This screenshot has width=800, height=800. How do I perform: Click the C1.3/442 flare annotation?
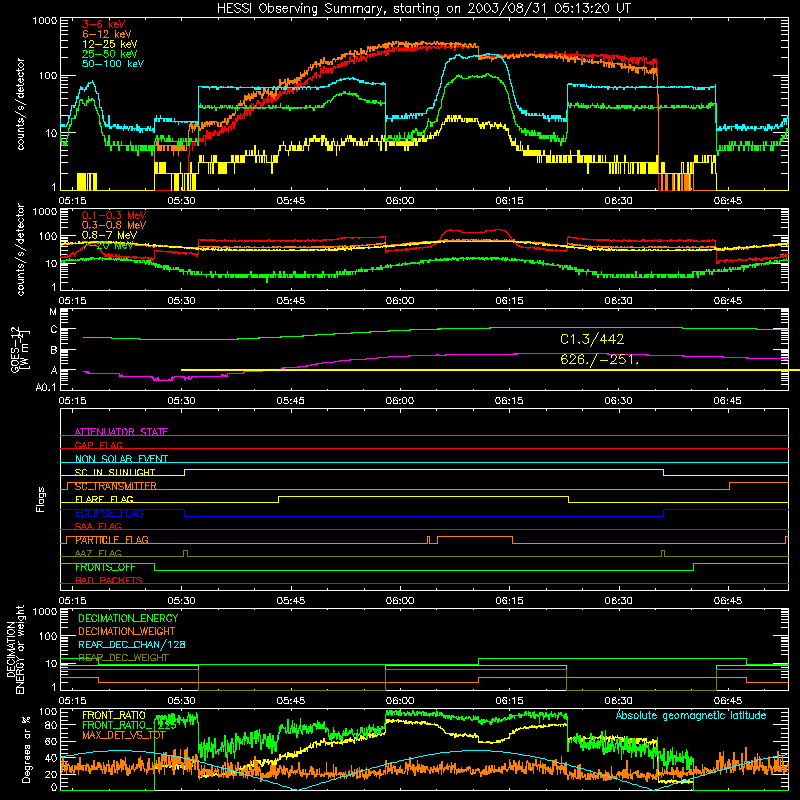point(592,339)
